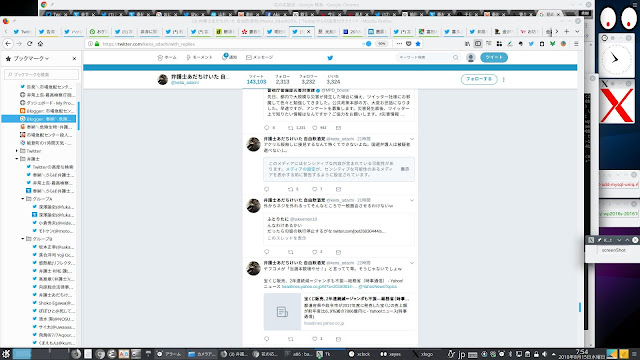Click the taskbar volume icon
The width and height of the screenshot is (640, 360).
[x=544, y=354]
